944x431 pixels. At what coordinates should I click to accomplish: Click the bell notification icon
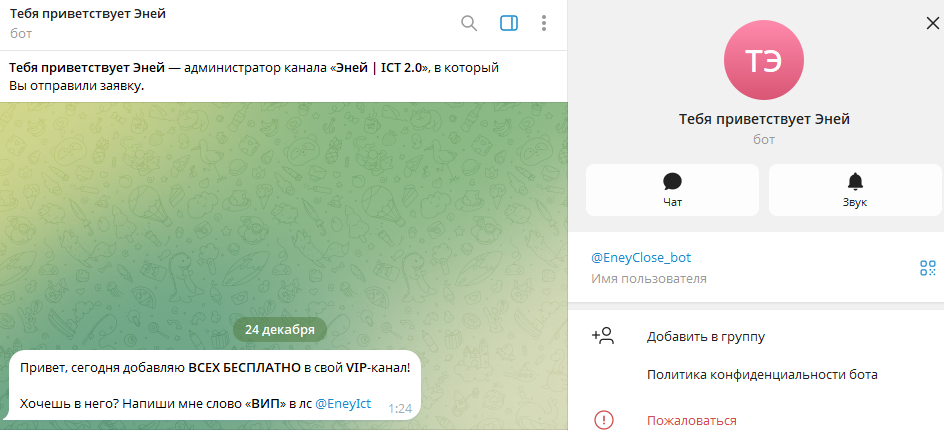pyautogui.click(x=855, y=181)
